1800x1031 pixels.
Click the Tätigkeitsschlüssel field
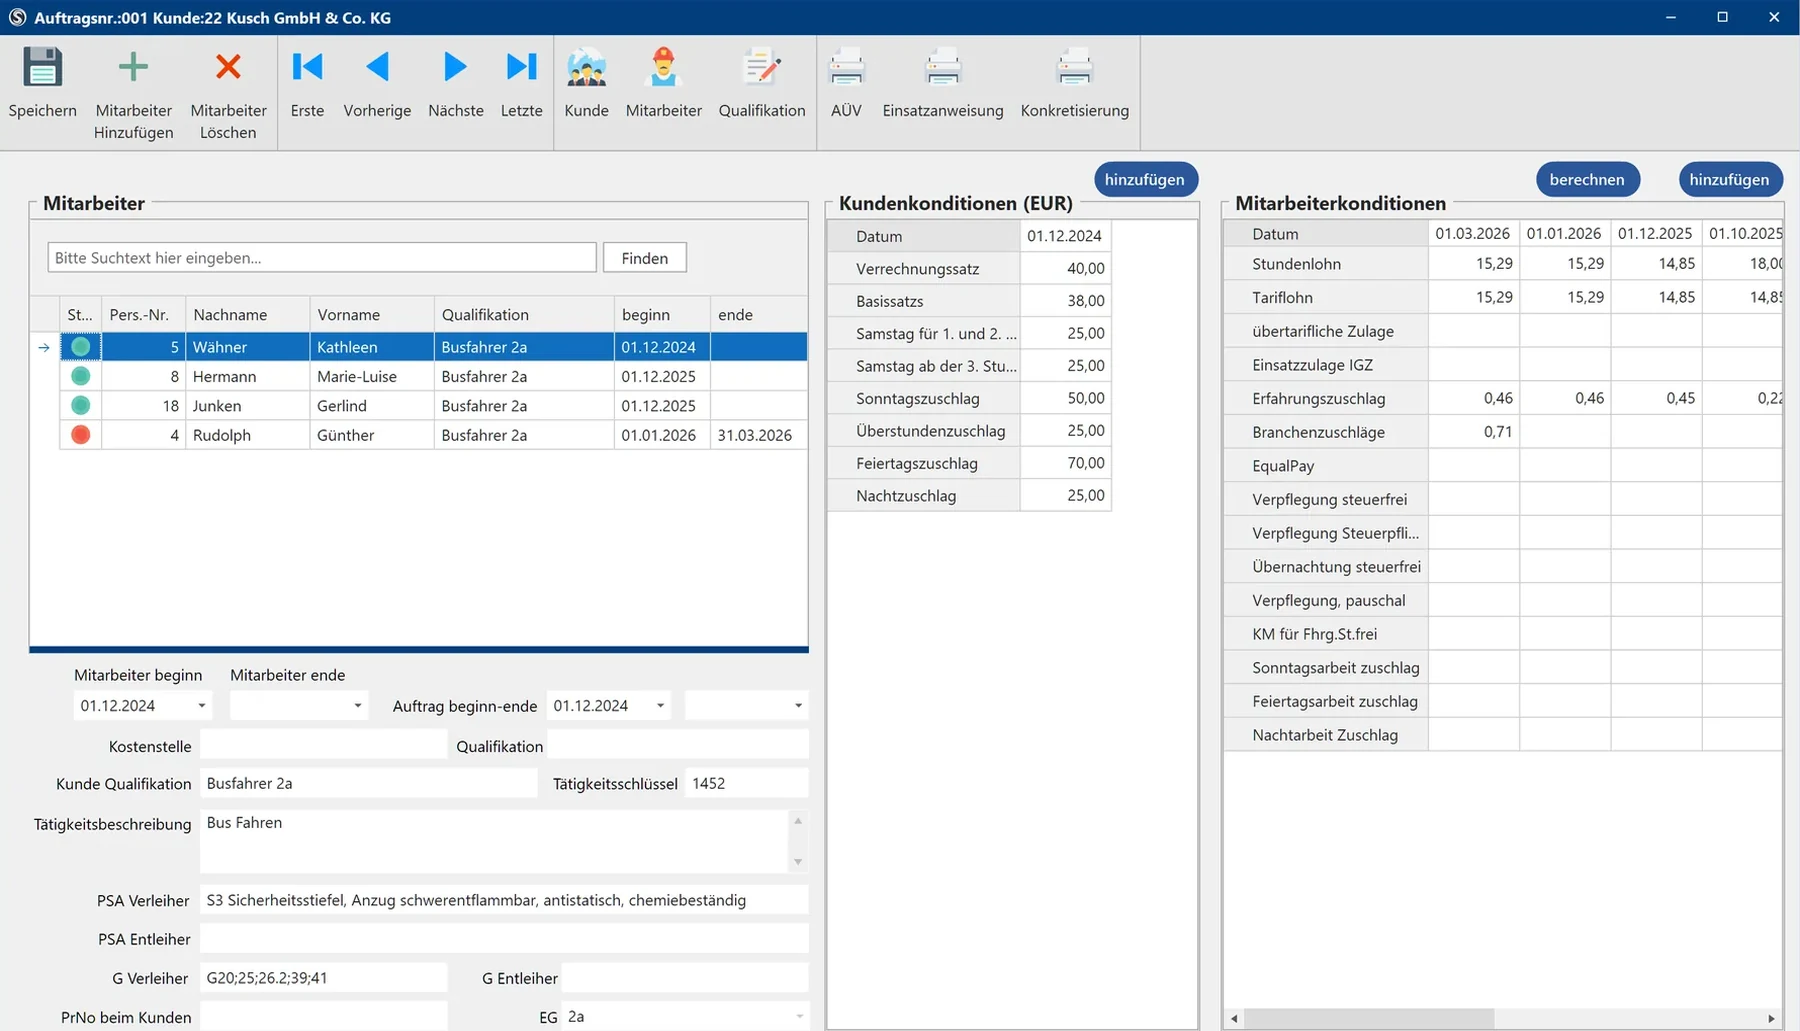coord(747,783)
